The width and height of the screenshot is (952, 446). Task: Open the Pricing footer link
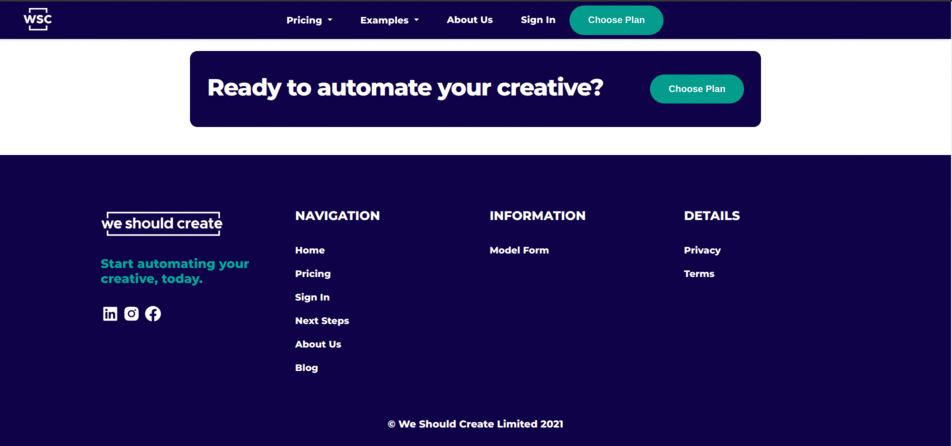pyautogui.click(x=313, y=274)
